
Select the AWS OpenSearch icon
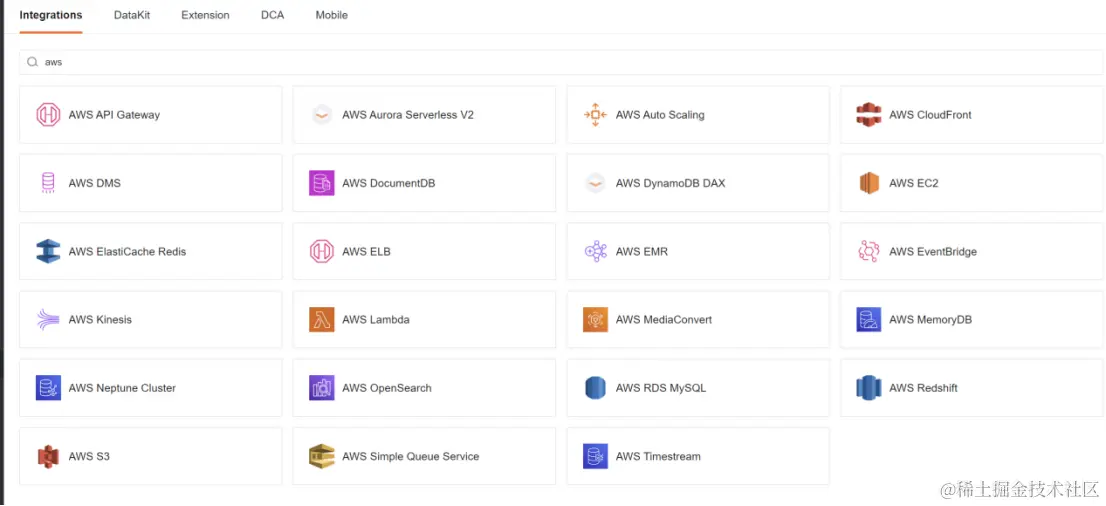click(322, 388)
